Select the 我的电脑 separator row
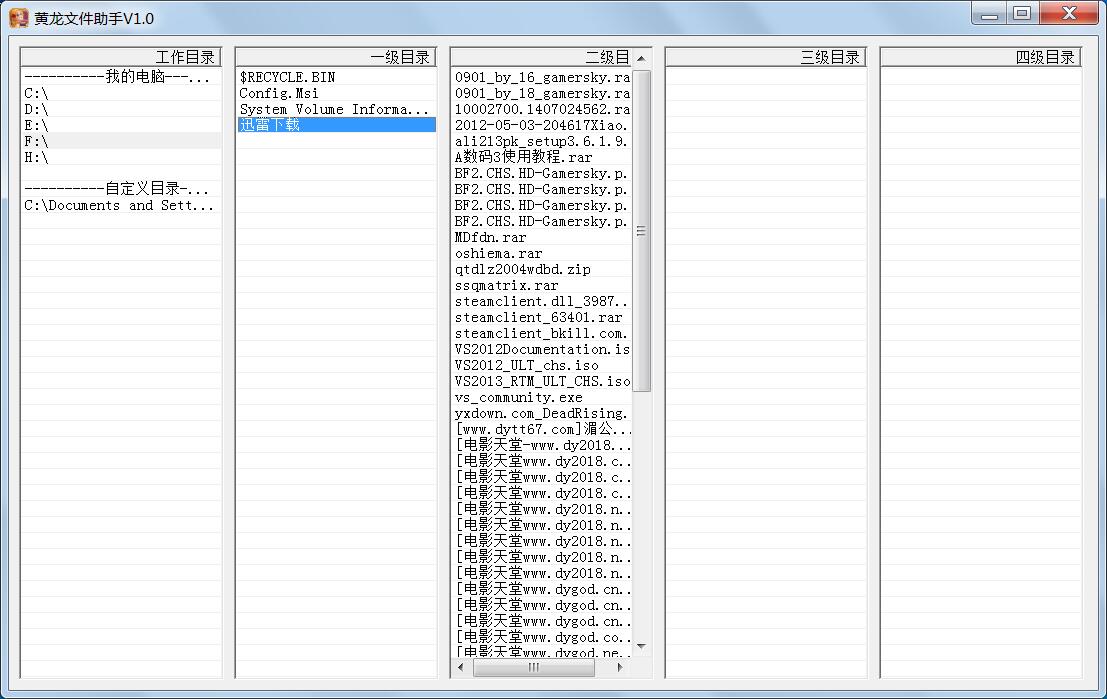1107x699 pixels. pyautogui.click(x=121, y=77)
